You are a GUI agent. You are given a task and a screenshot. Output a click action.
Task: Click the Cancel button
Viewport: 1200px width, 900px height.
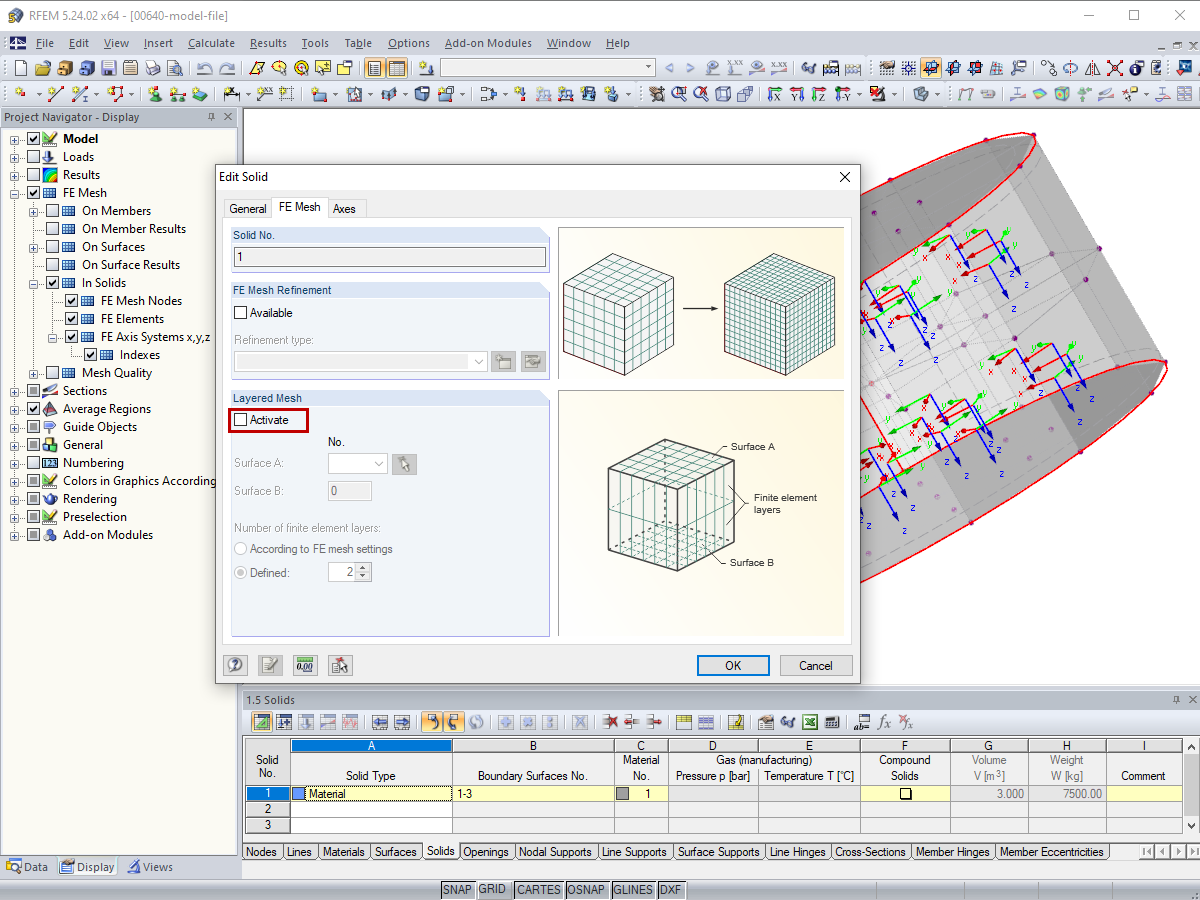(815, 666)
